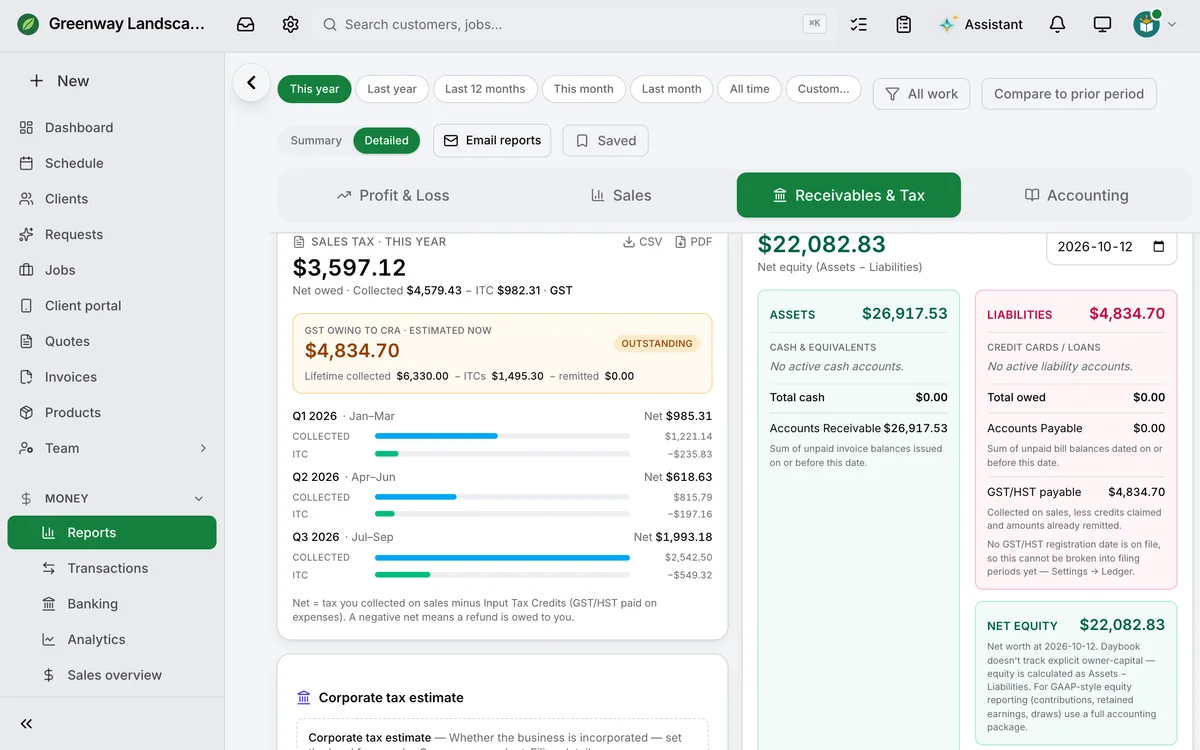Open Custom date range picker

click(x=824, y=89)
